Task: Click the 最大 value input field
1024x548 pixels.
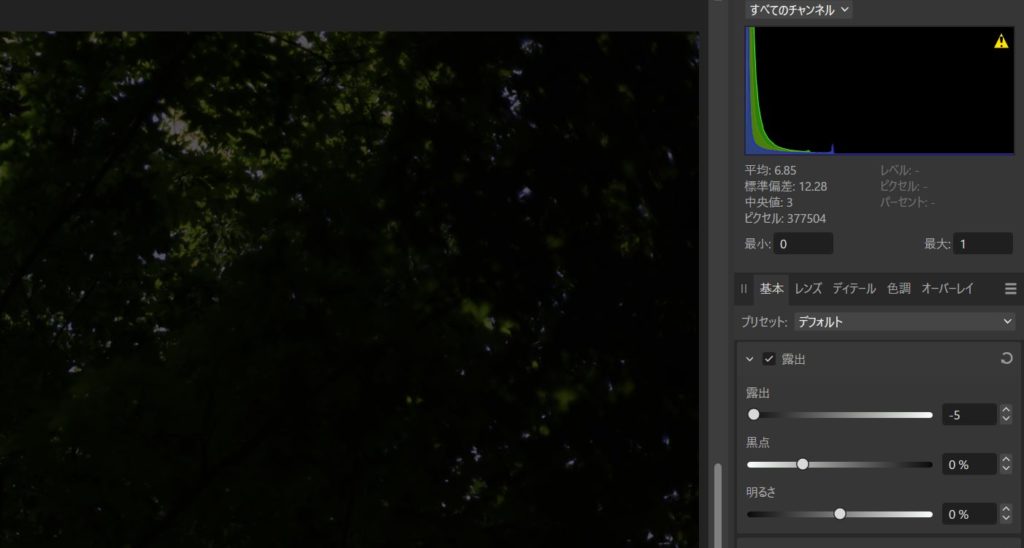Action: click(x=983, y=244)
